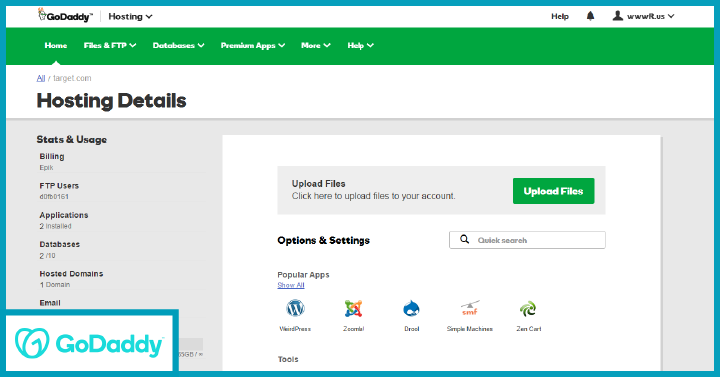Click the target.com breadcrumb text
Screen dimensions: 720x377
tap(72, 78)
